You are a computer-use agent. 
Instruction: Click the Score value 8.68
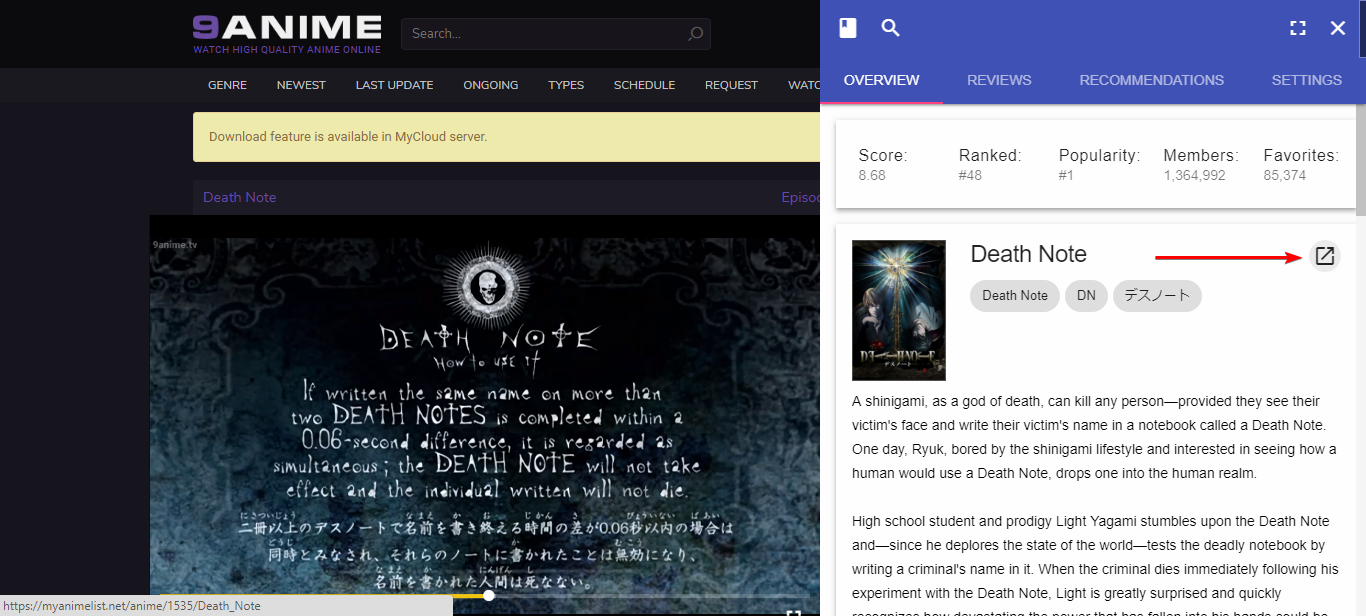coord(872,176)
